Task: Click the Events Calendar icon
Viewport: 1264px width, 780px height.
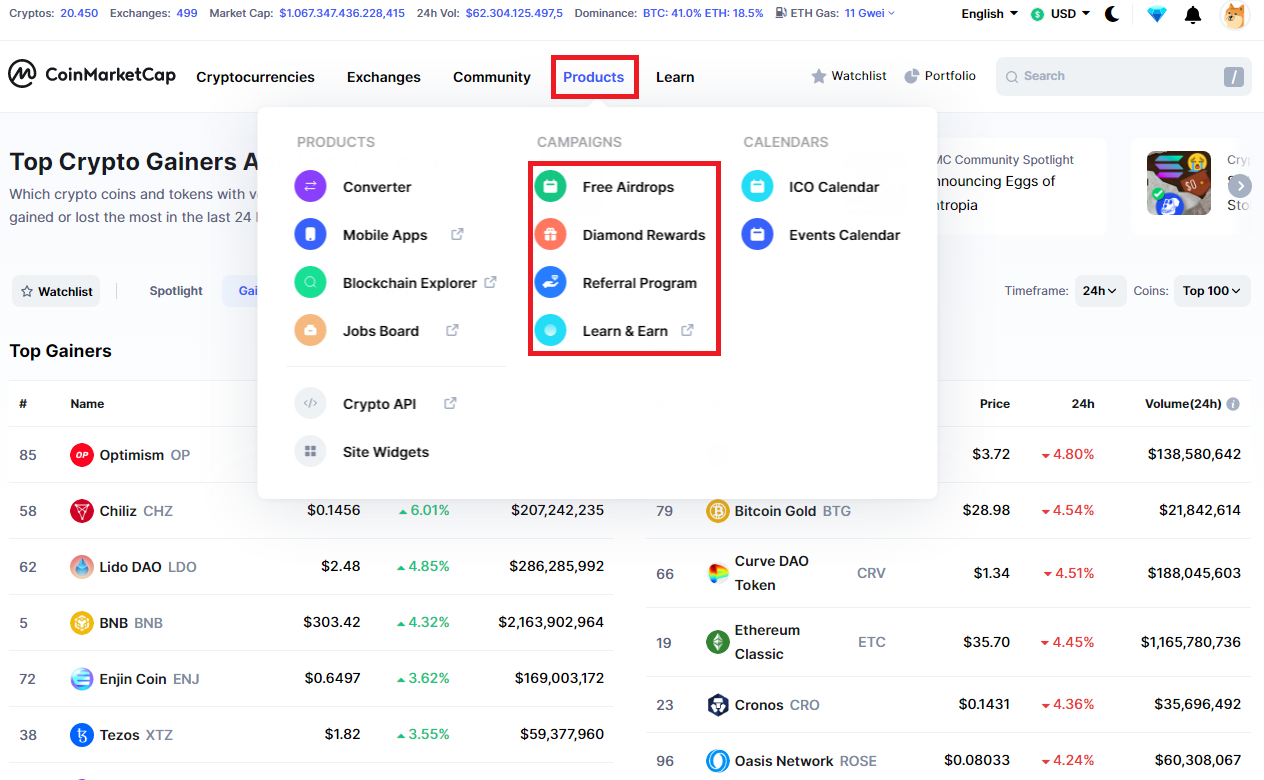Action: point(757,234)
